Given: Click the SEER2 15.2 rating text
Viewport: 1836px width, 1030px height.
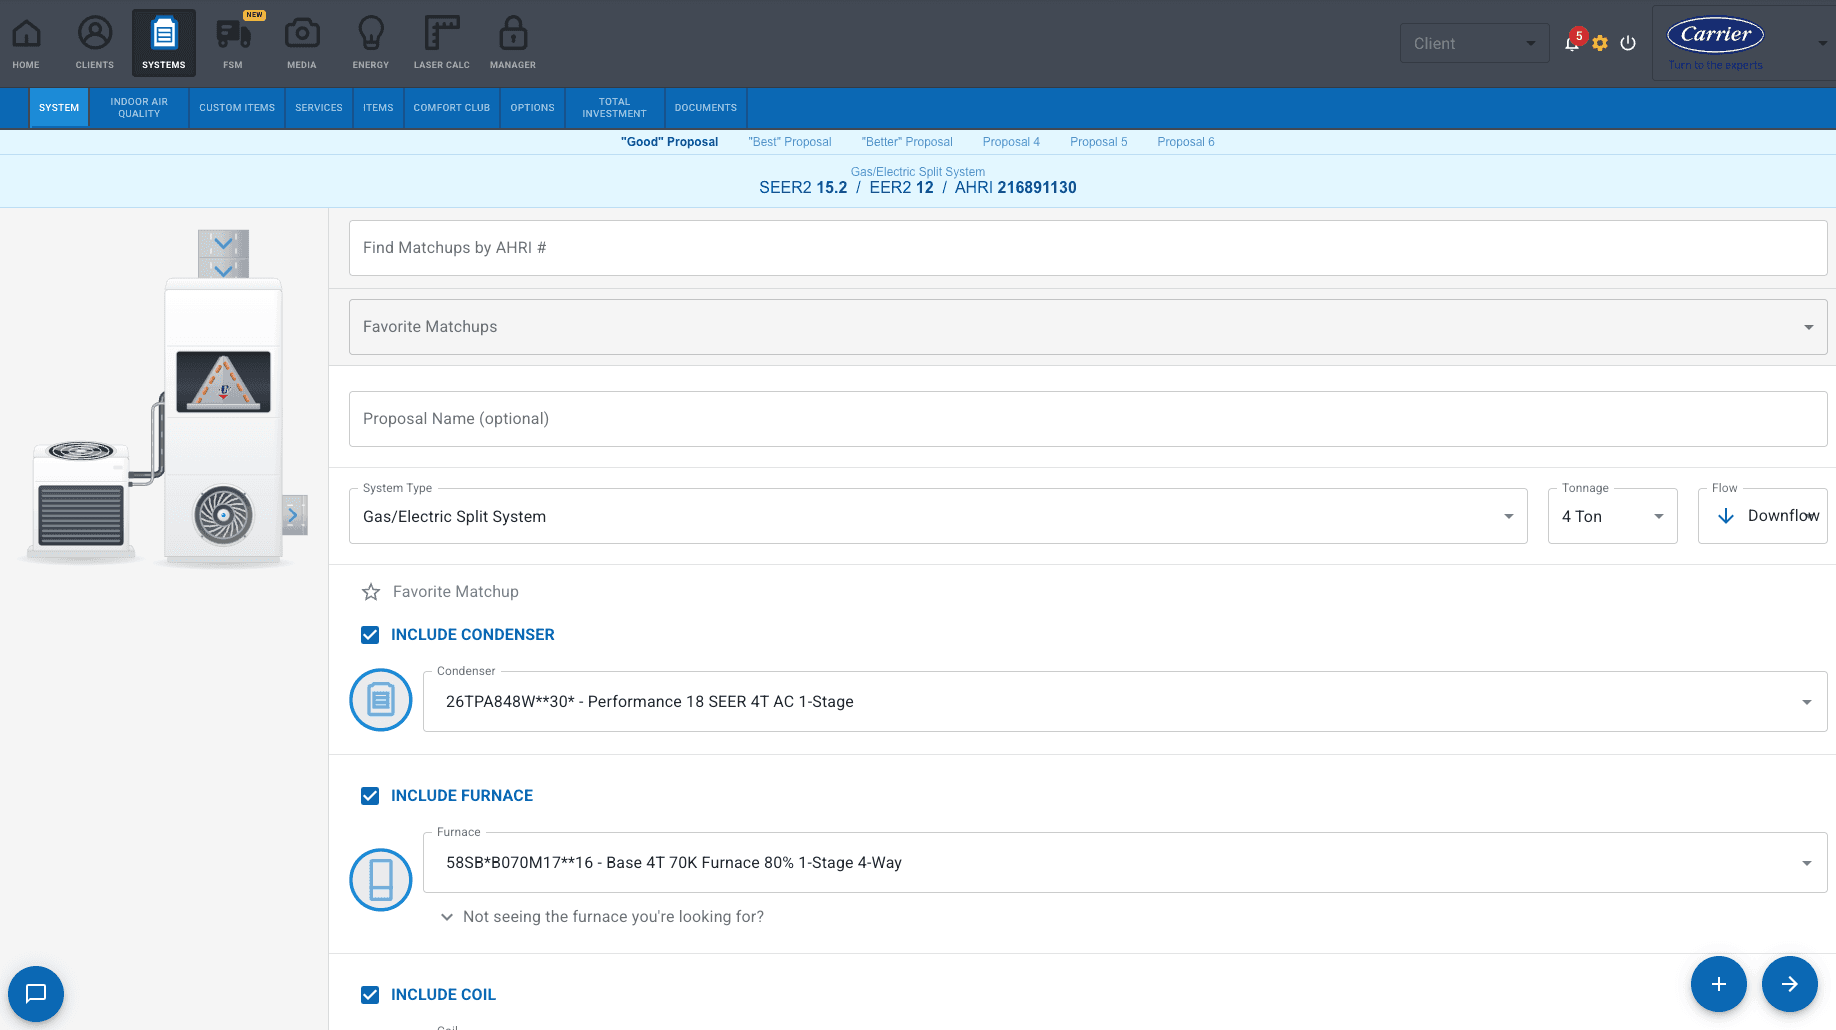Looking at the screenshot, I should click(803, 188).
